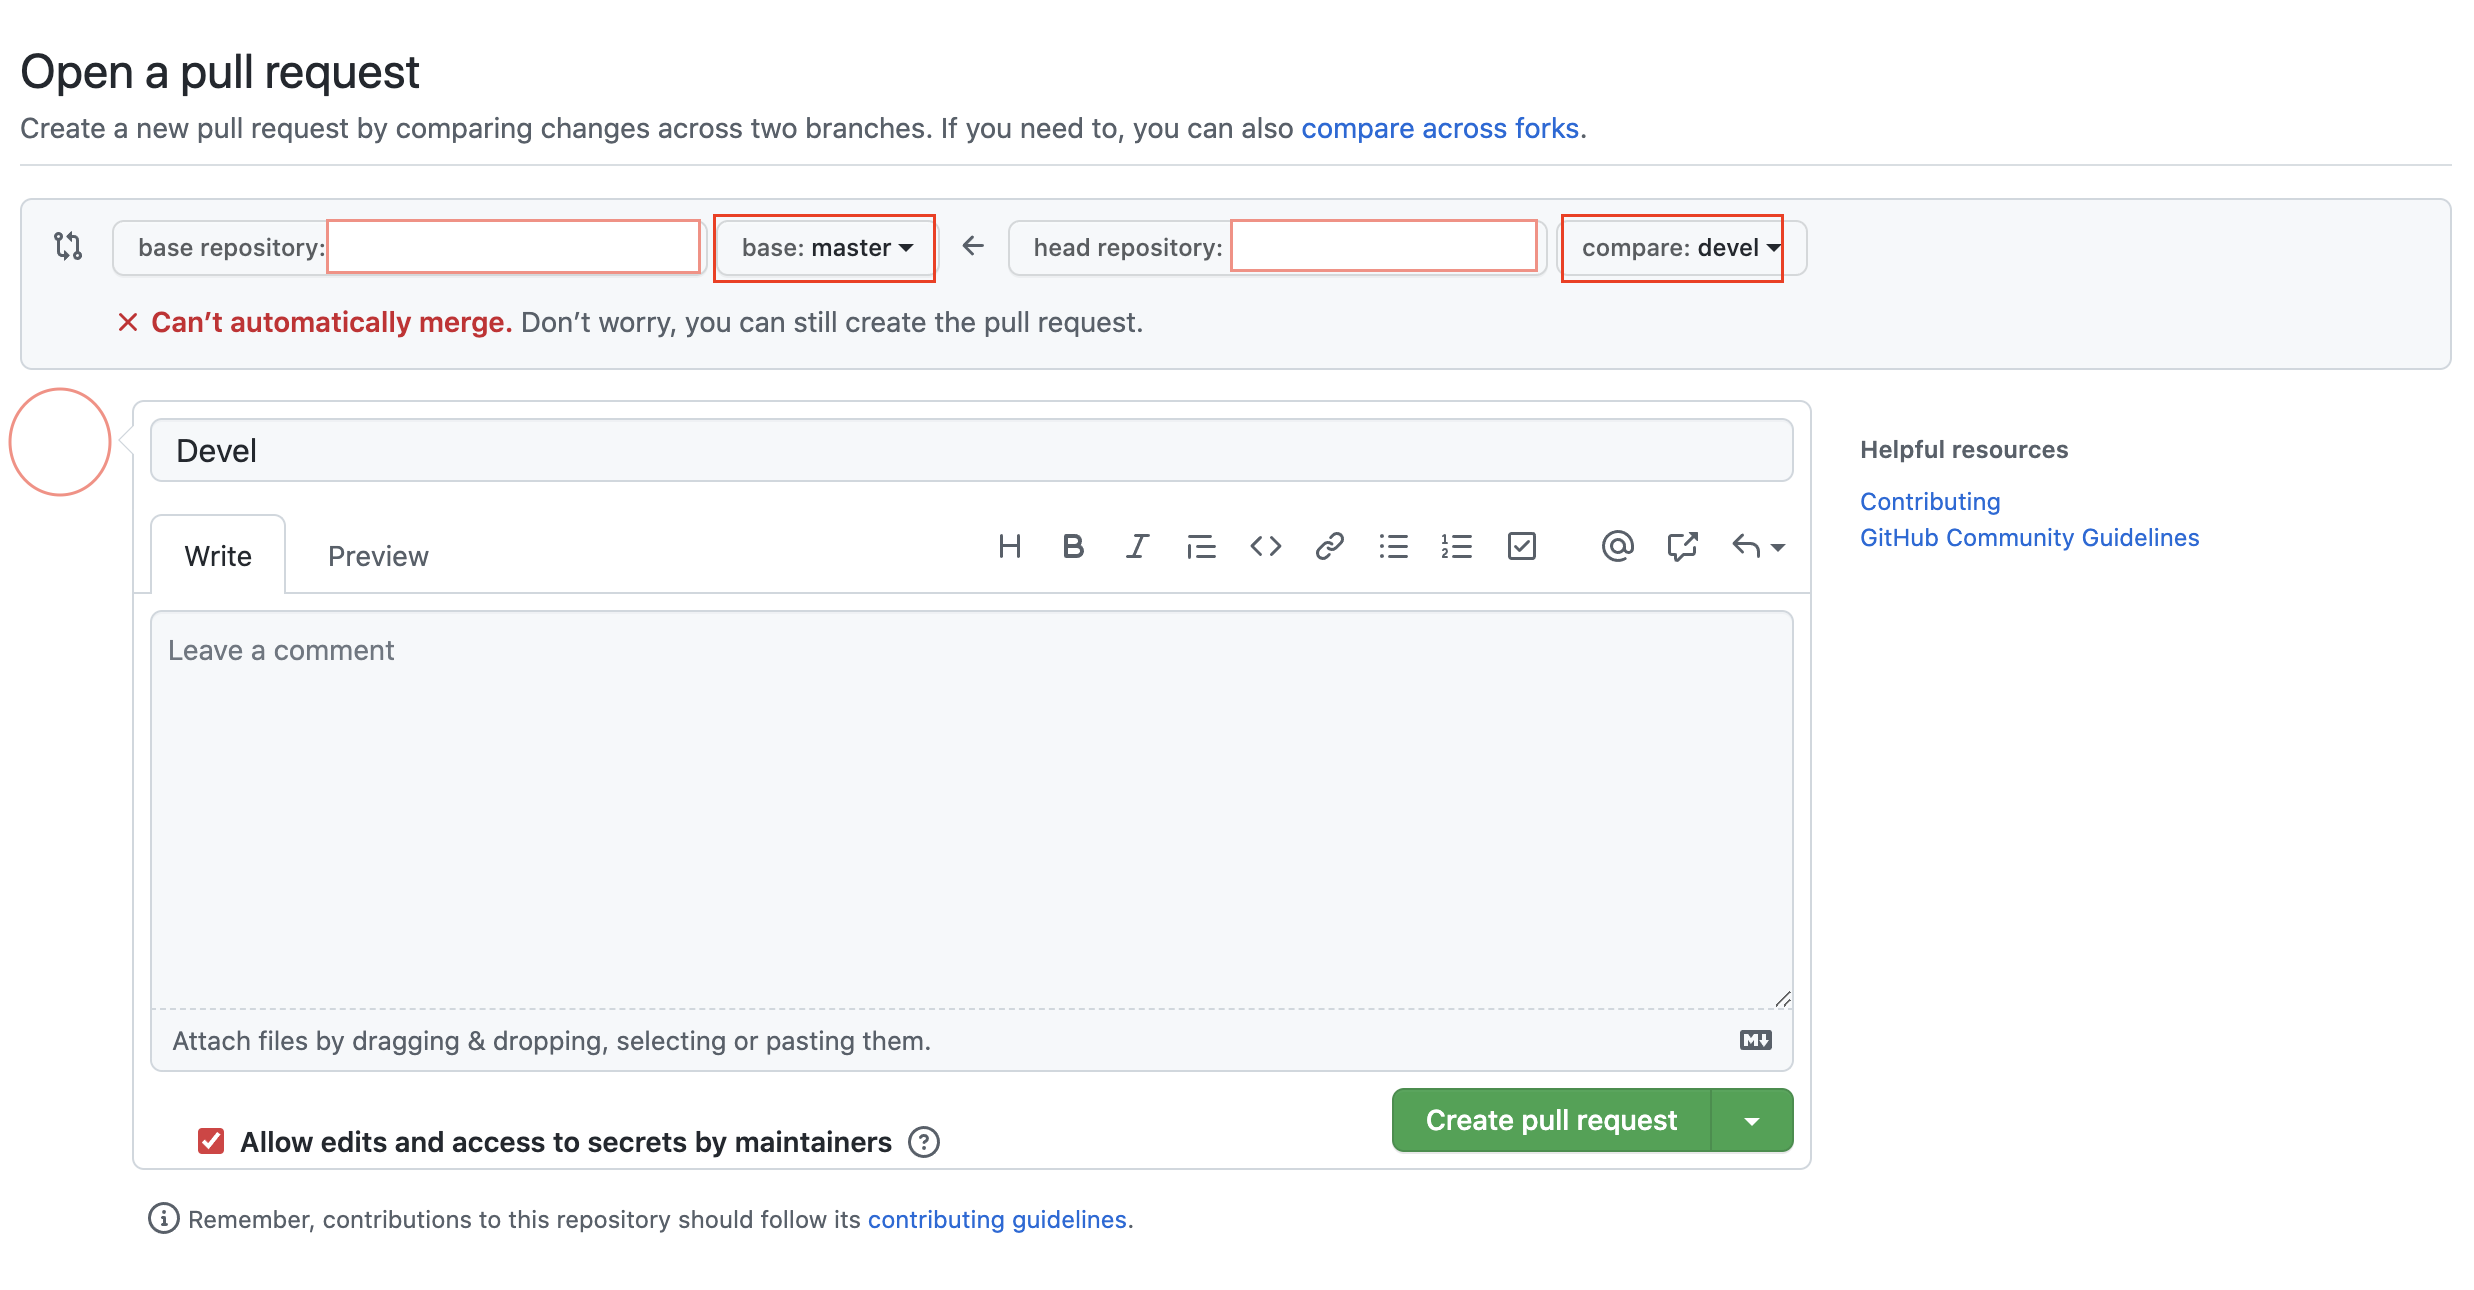This screenshot has height=1290, width=2474.
Task: Add a task list checkbox item
Action: (x=1521, y=546)
